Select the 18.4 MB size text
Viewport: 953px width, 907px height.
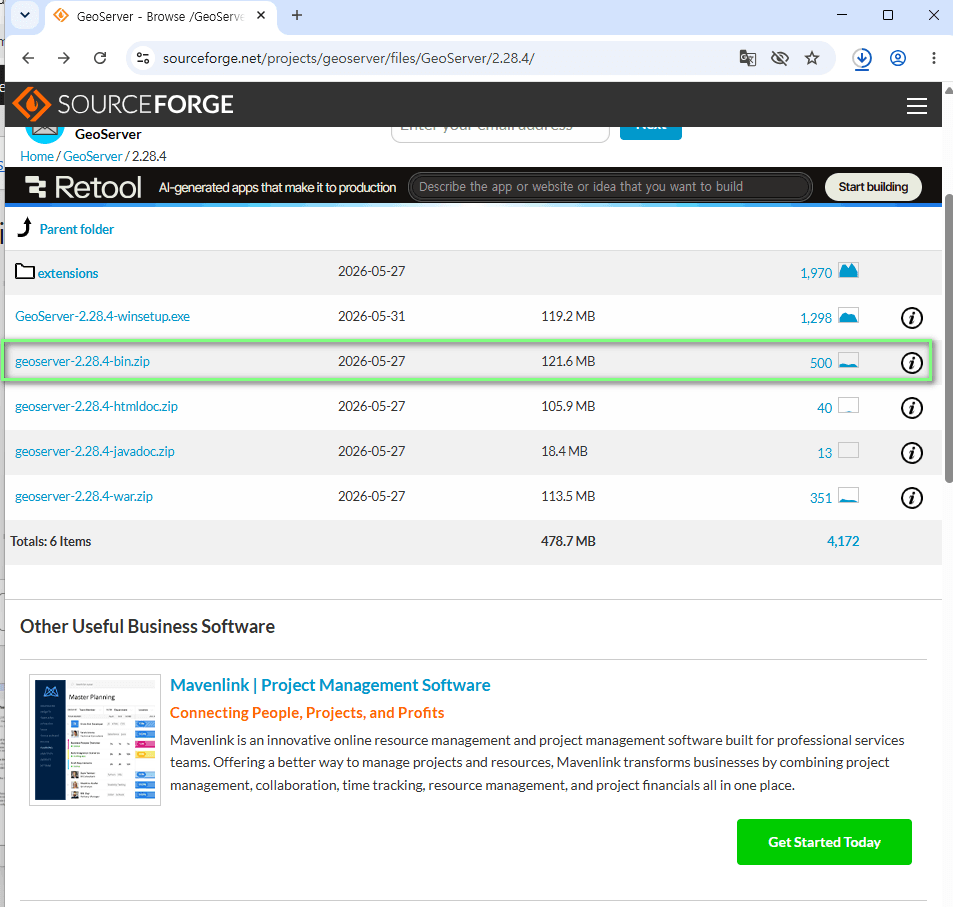pos(565,451)
